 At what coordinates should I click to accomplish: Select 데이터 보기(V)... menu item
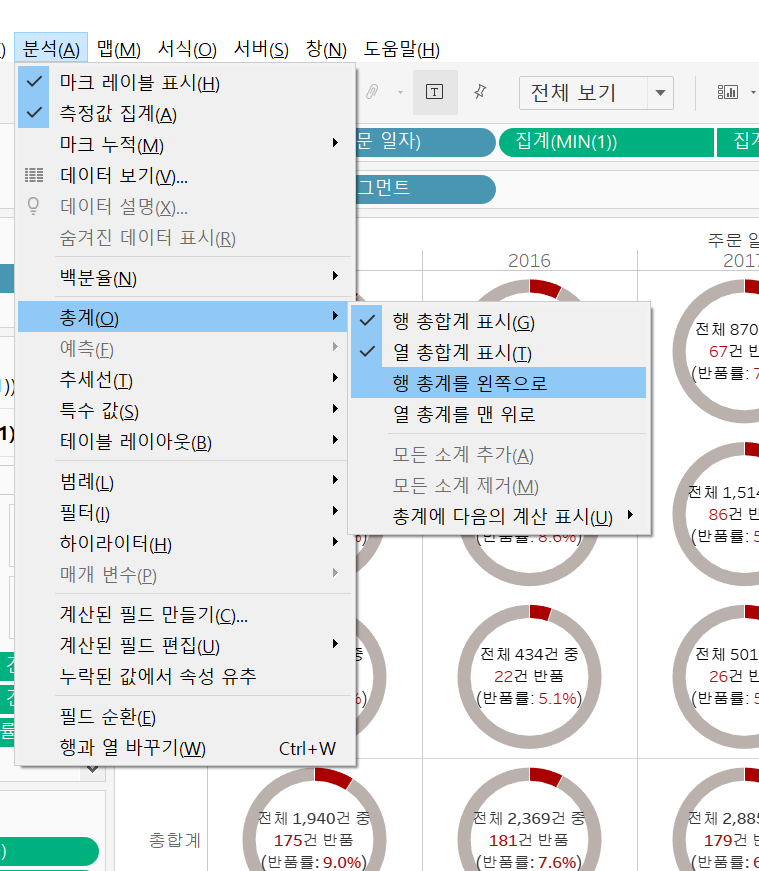(x=186, y=176)
